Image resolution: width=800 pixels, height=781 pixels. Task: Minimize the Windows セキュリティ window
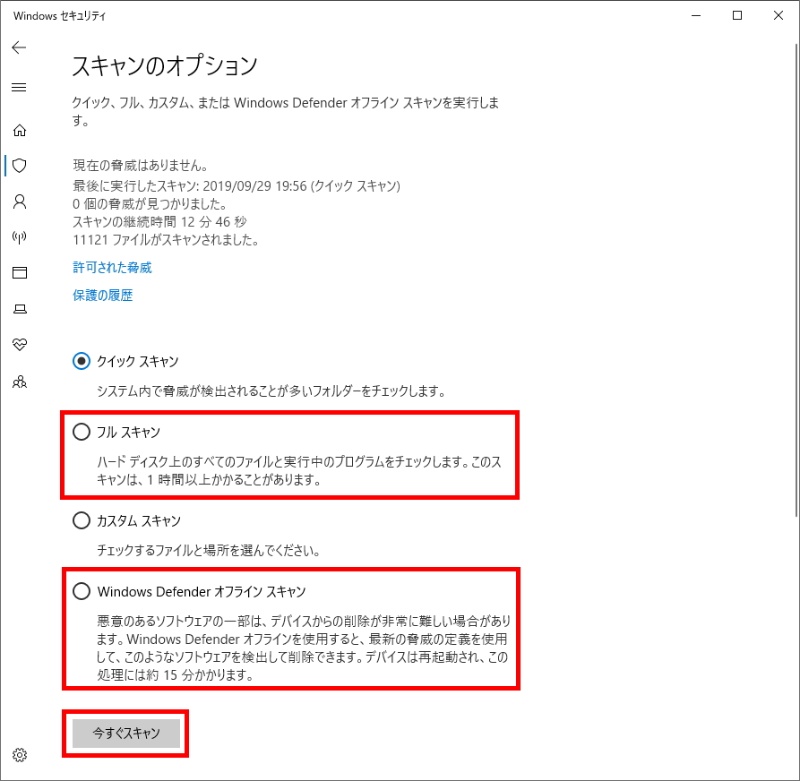691,15
